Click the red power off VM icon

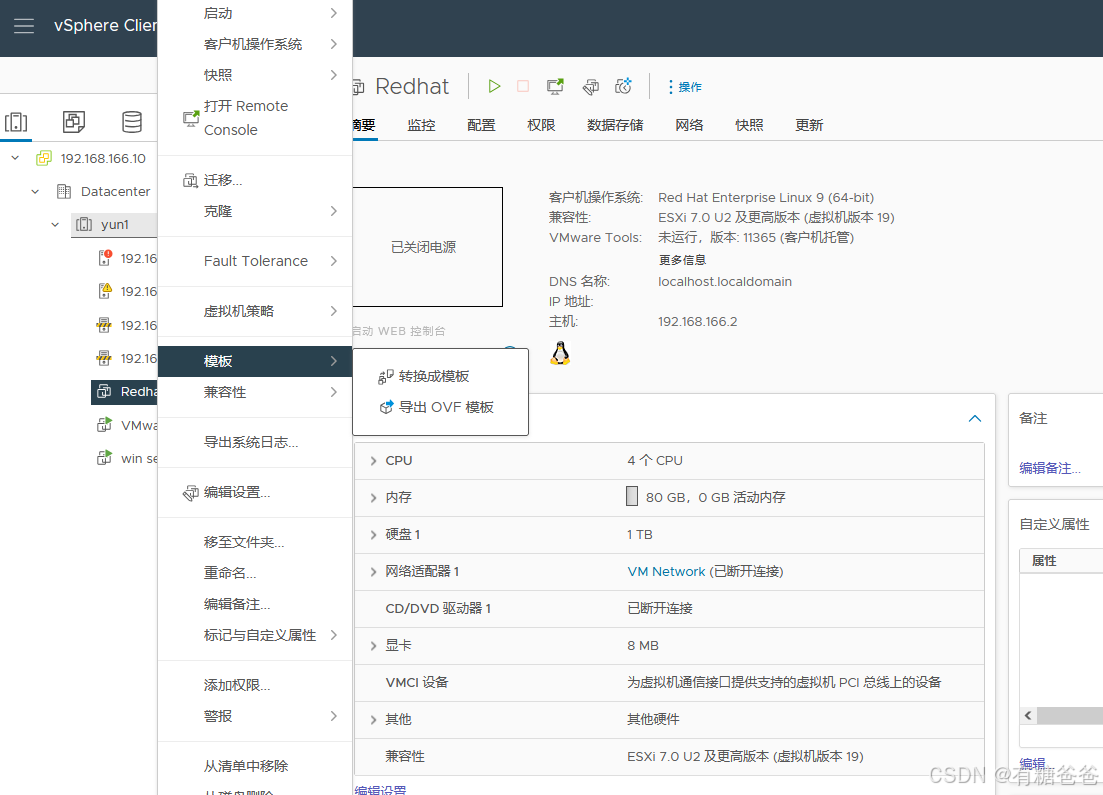pos(523,86)
